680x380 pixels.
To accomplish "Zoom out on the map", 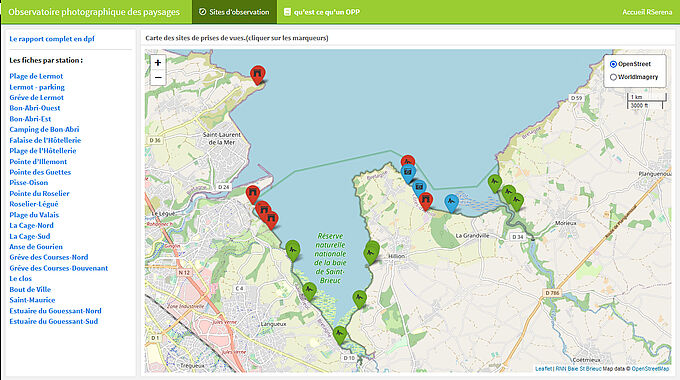I will 158,78.
